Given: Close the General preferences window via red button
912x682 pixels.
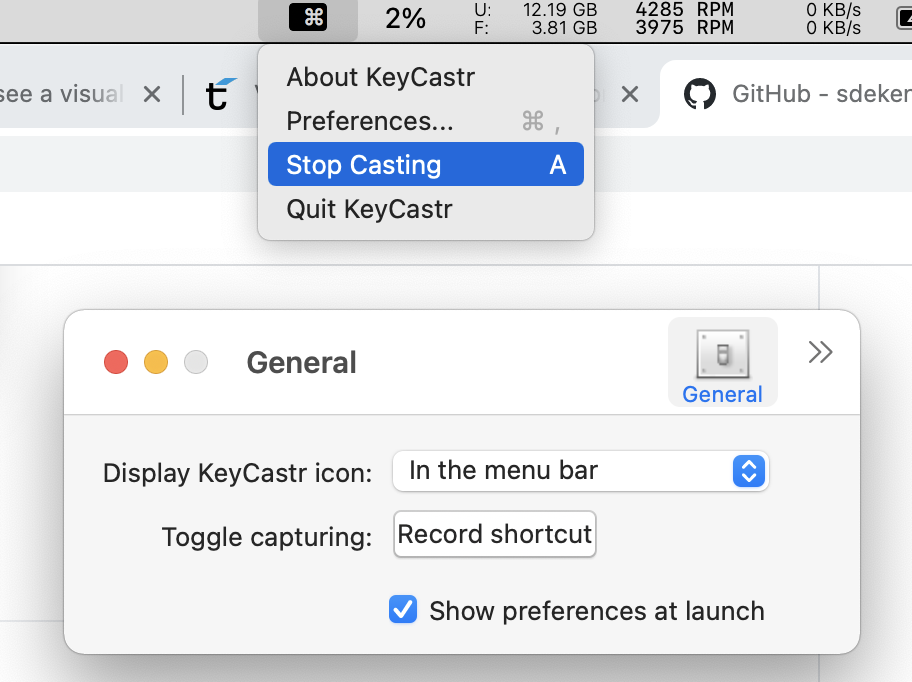Looking at the screenshot, I should click(x=116, y=362).
